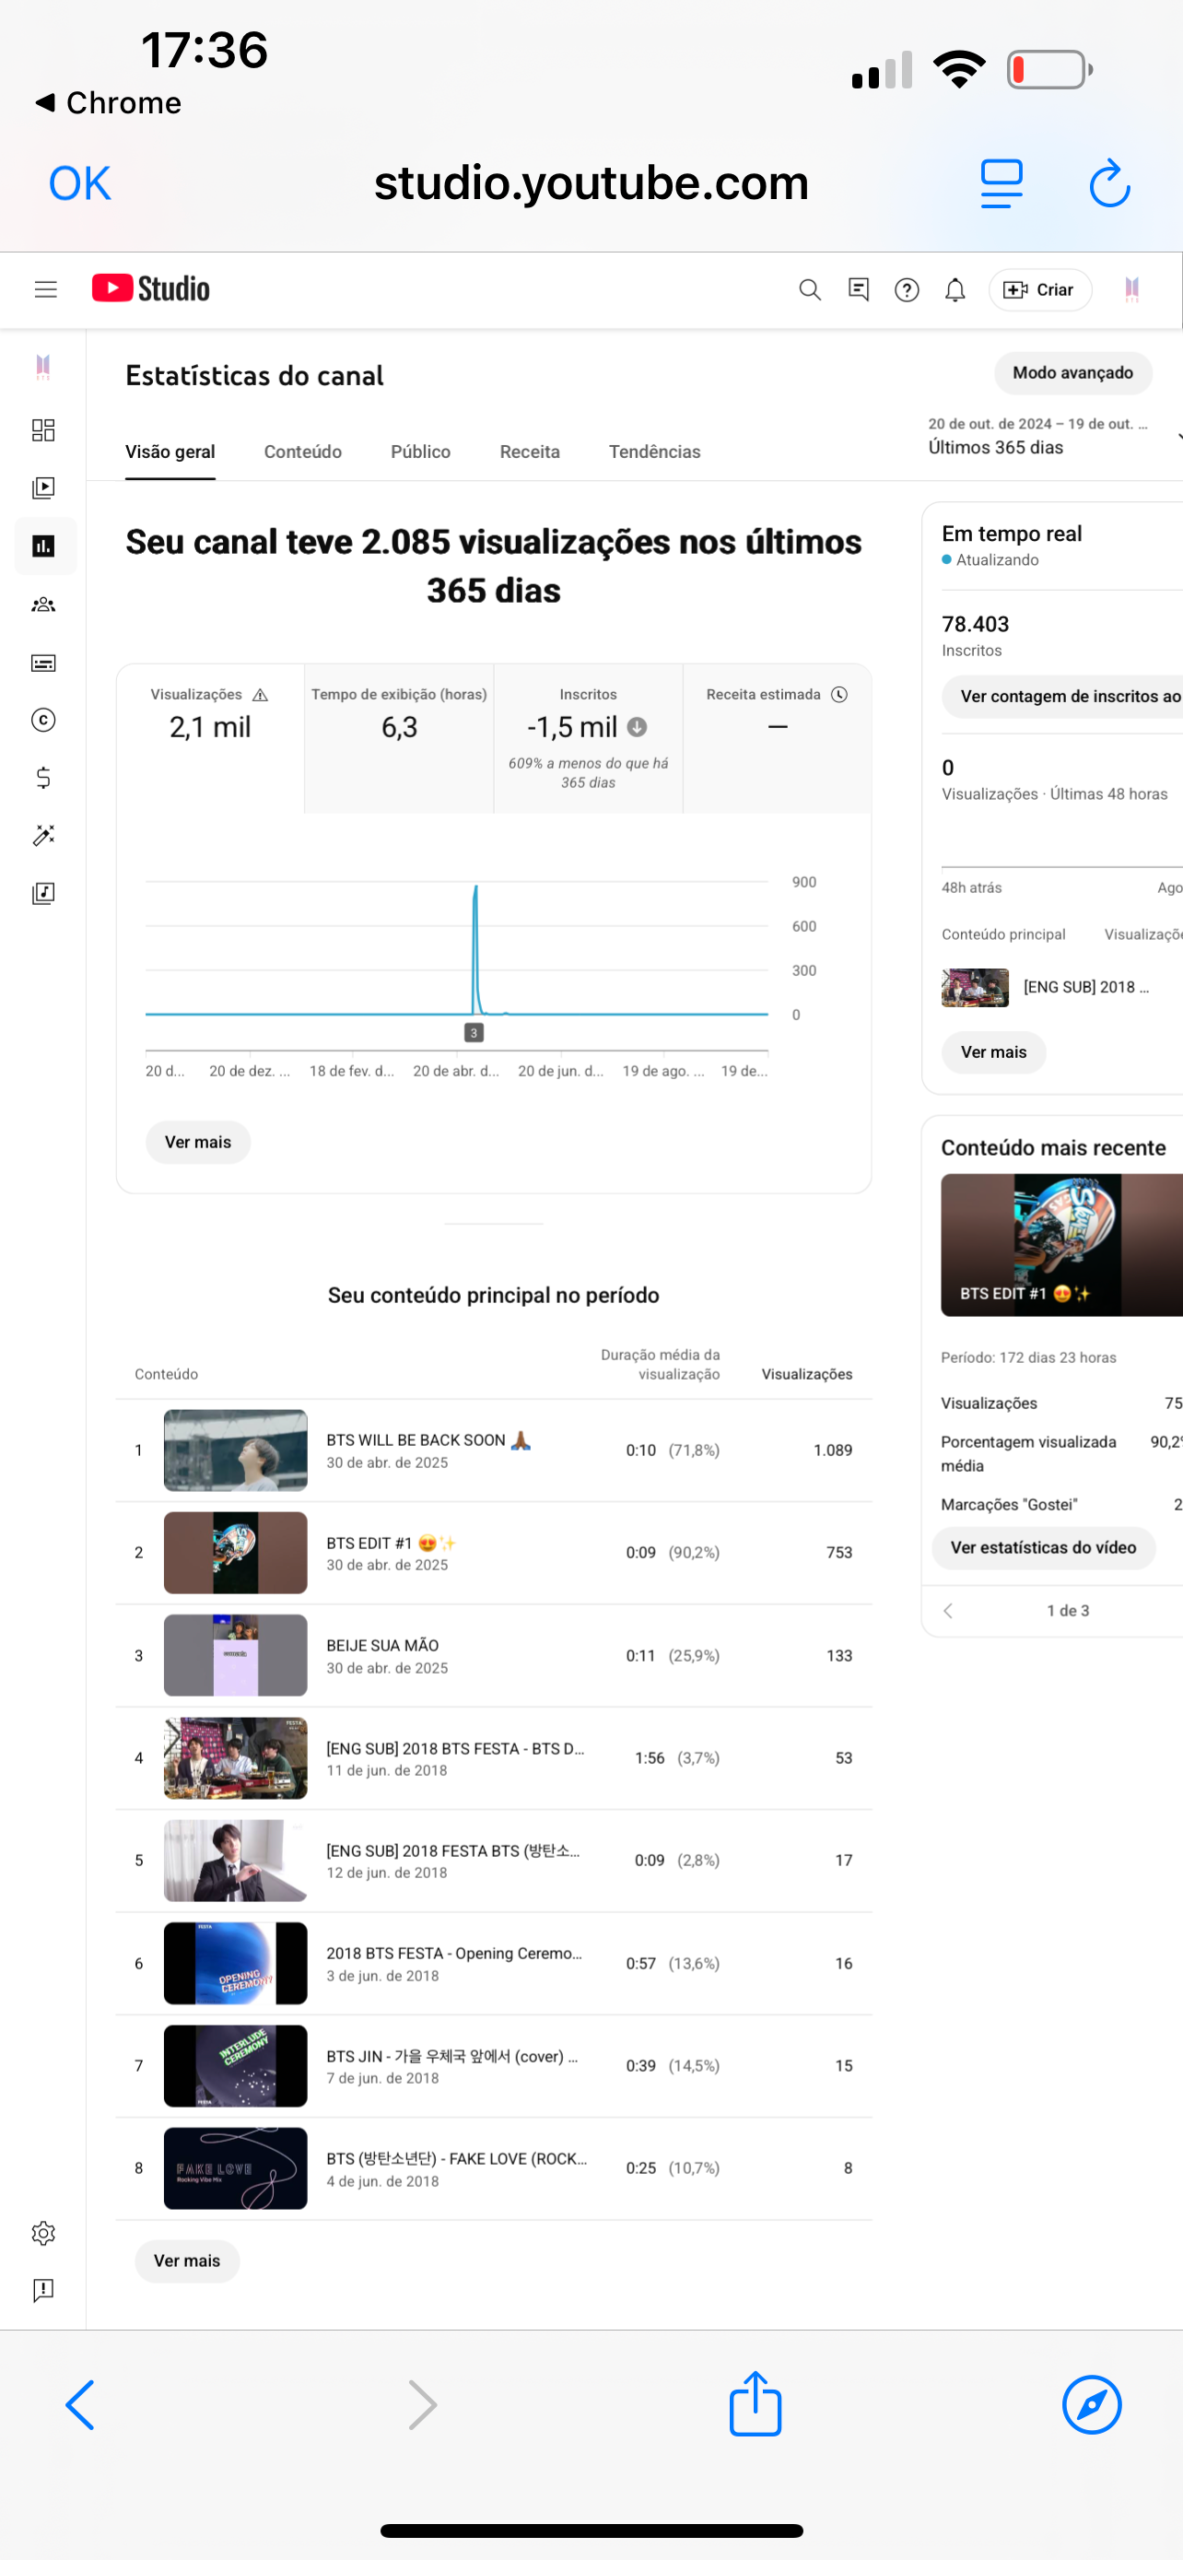Open 2018 FESTA BTS (방탄소... video title

coord(453,1851)
